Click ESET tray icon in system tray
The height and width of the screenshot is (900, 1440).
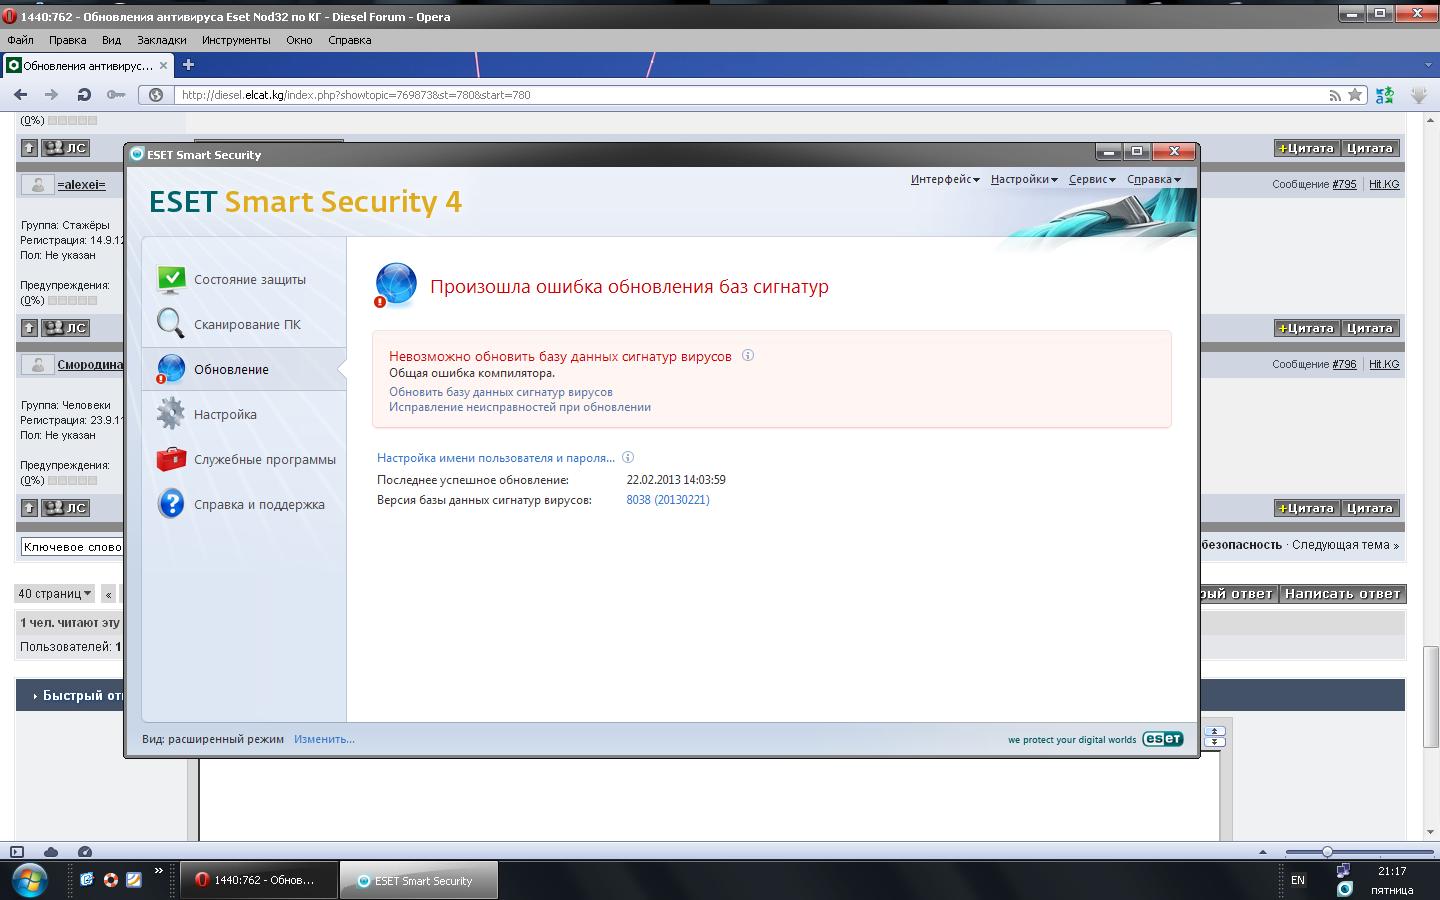coord(1345,889)
